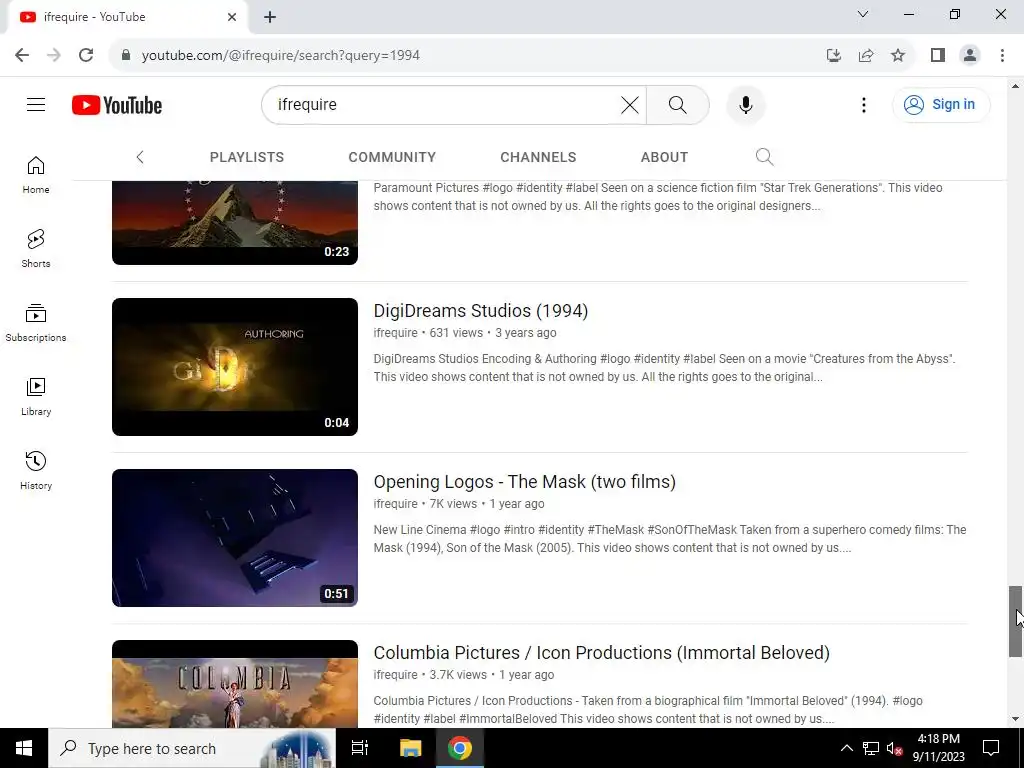Viewport: 1024px width, 768px height.
Task: Switch to the ABOUT tab
Action: [664, 157]
